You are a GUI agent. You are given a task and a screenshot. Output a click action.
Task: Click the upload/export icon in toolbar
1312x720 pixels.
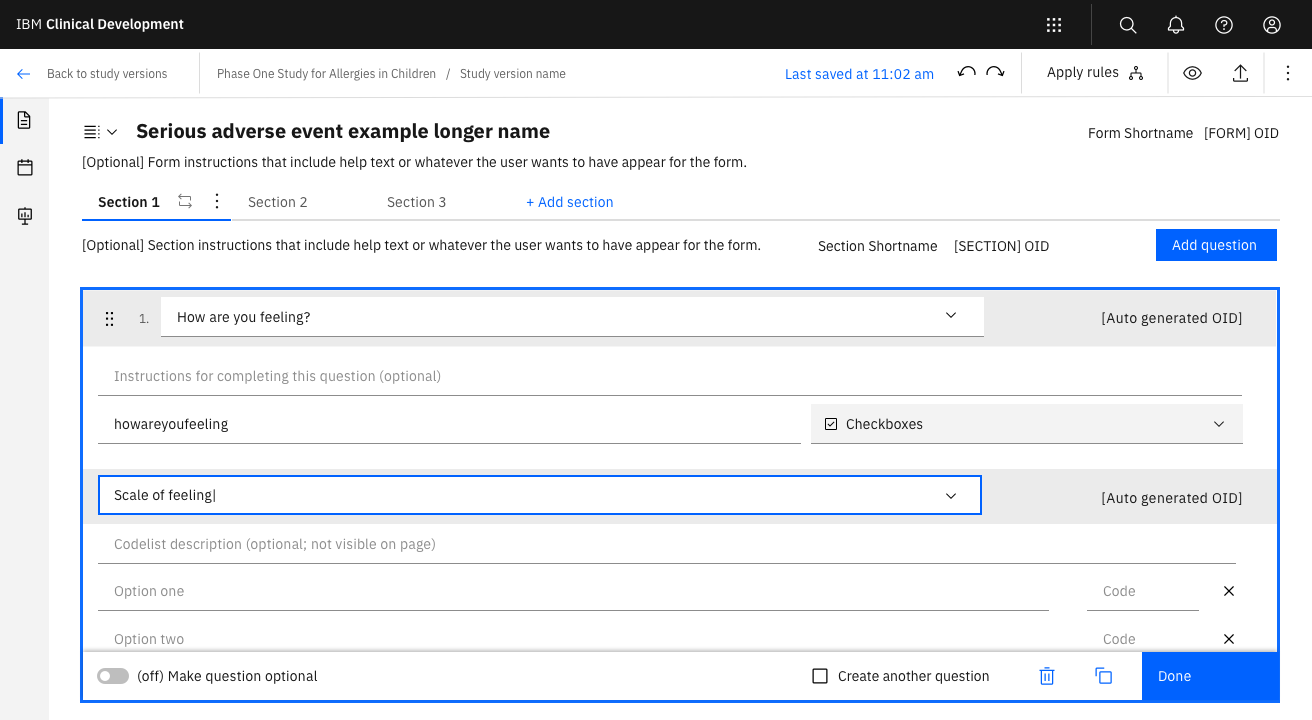[x=1240, y=73]
